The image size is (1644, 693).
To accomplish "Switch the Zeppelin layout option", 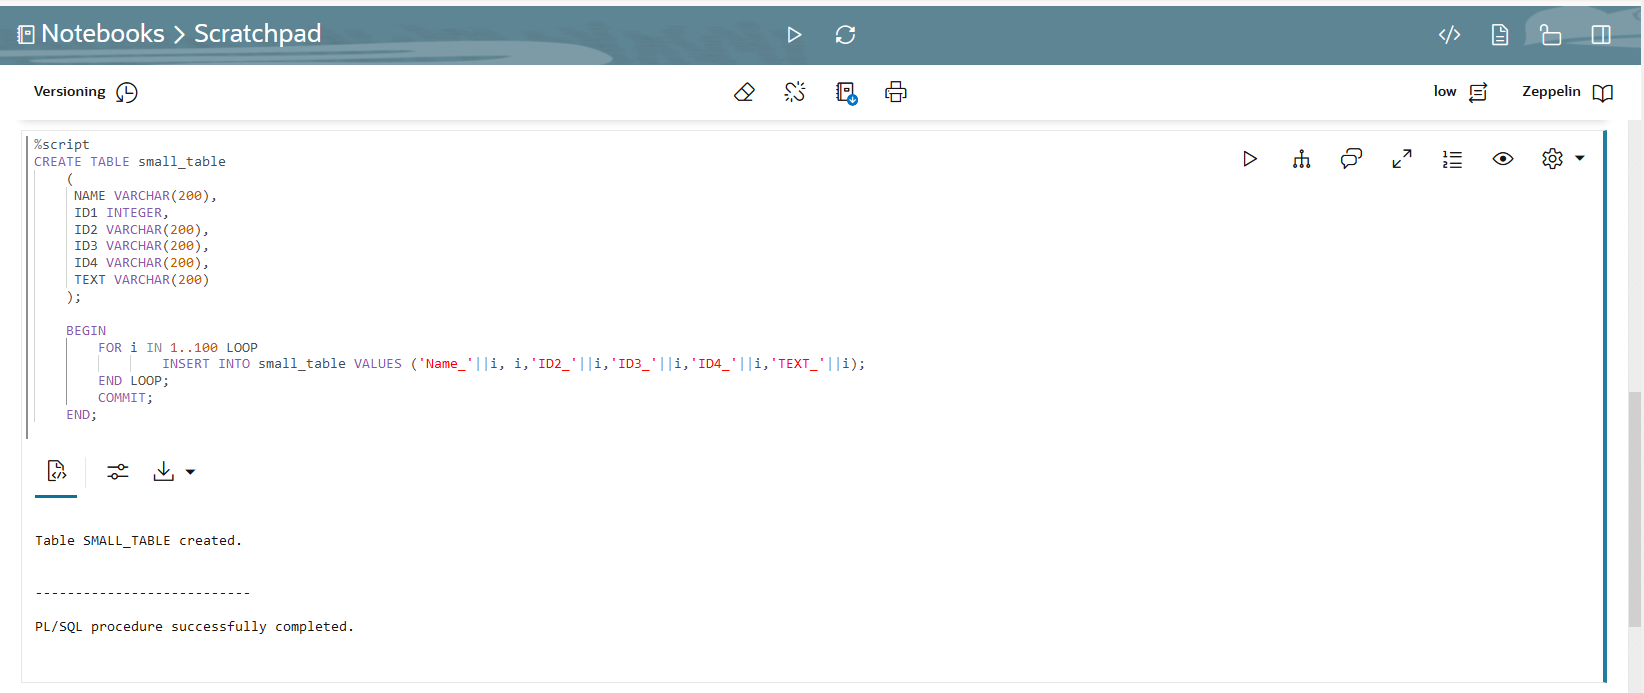I will [x=1551, y=91].
